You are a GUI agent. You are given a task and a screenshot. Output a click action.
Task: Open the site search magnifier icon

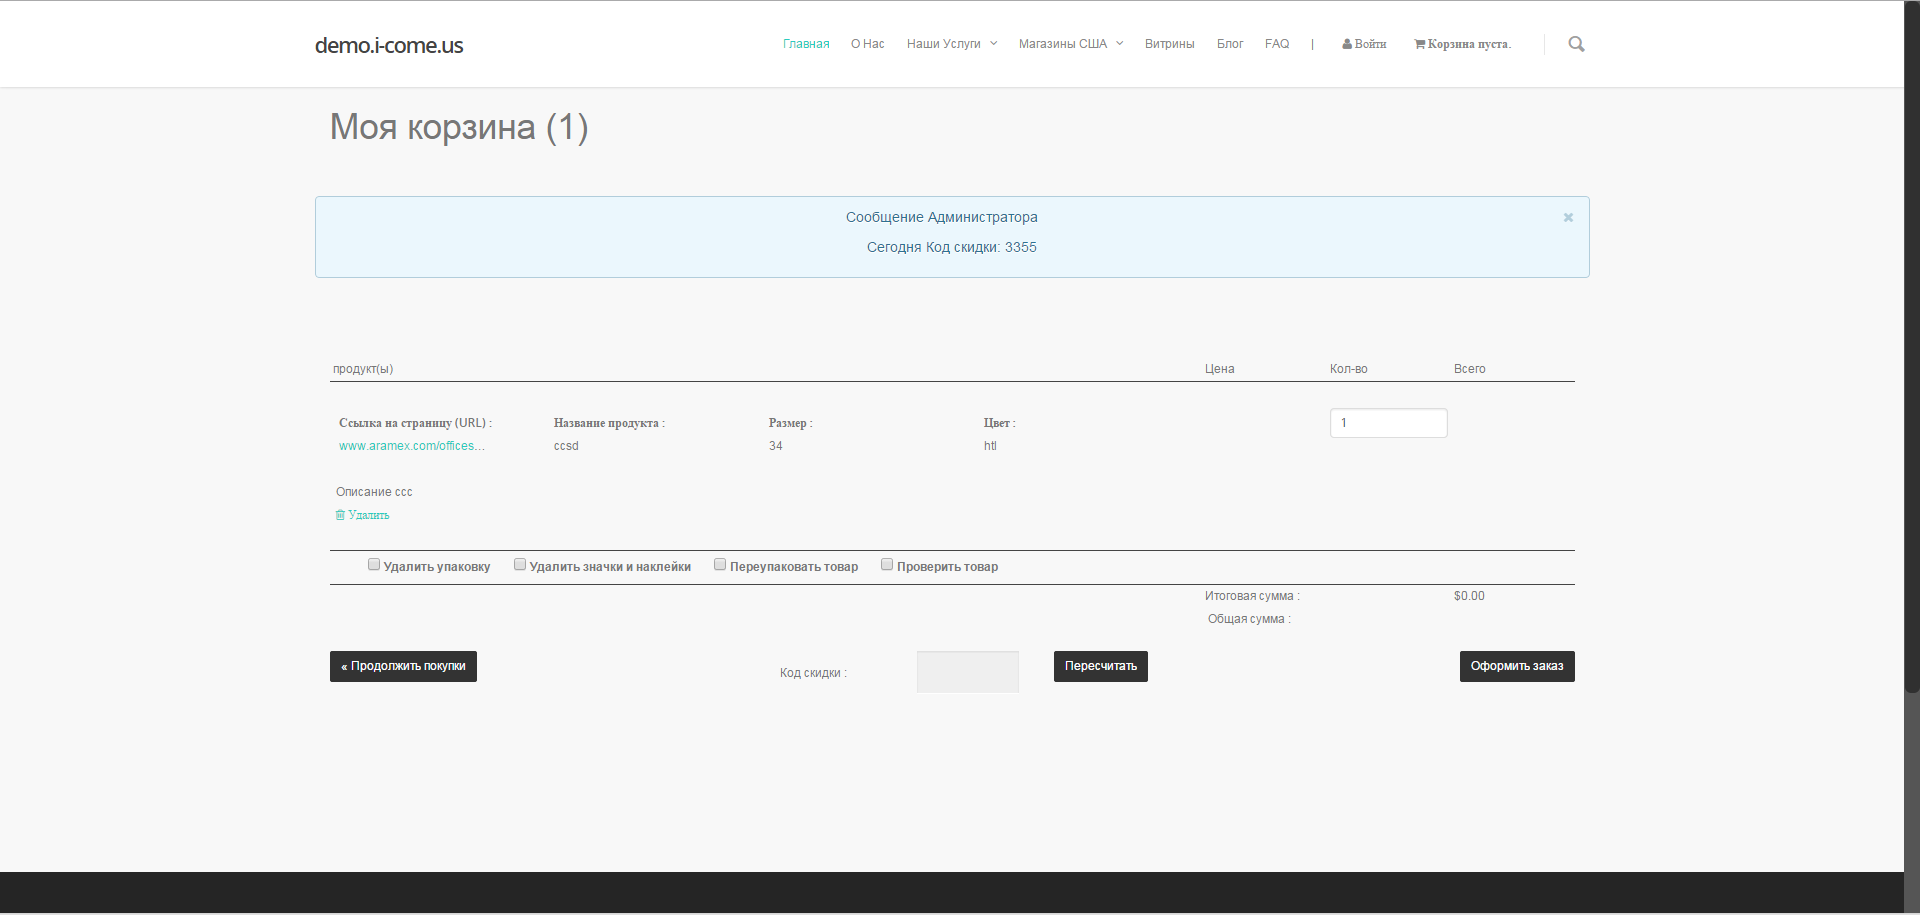point(1576,44)
